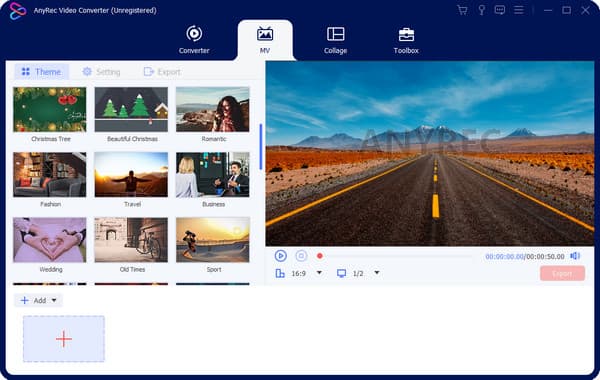Expand the Add dropdown arrow
Screen dimensions: 600x380
pos(54,300)
